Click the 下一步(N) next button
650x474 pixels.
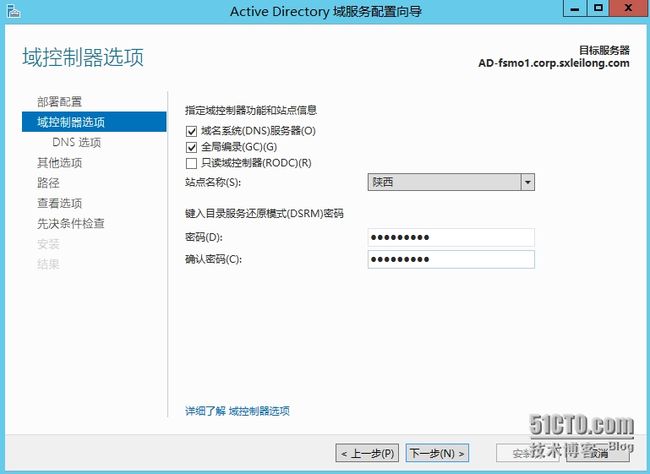[x=437, y=453]
